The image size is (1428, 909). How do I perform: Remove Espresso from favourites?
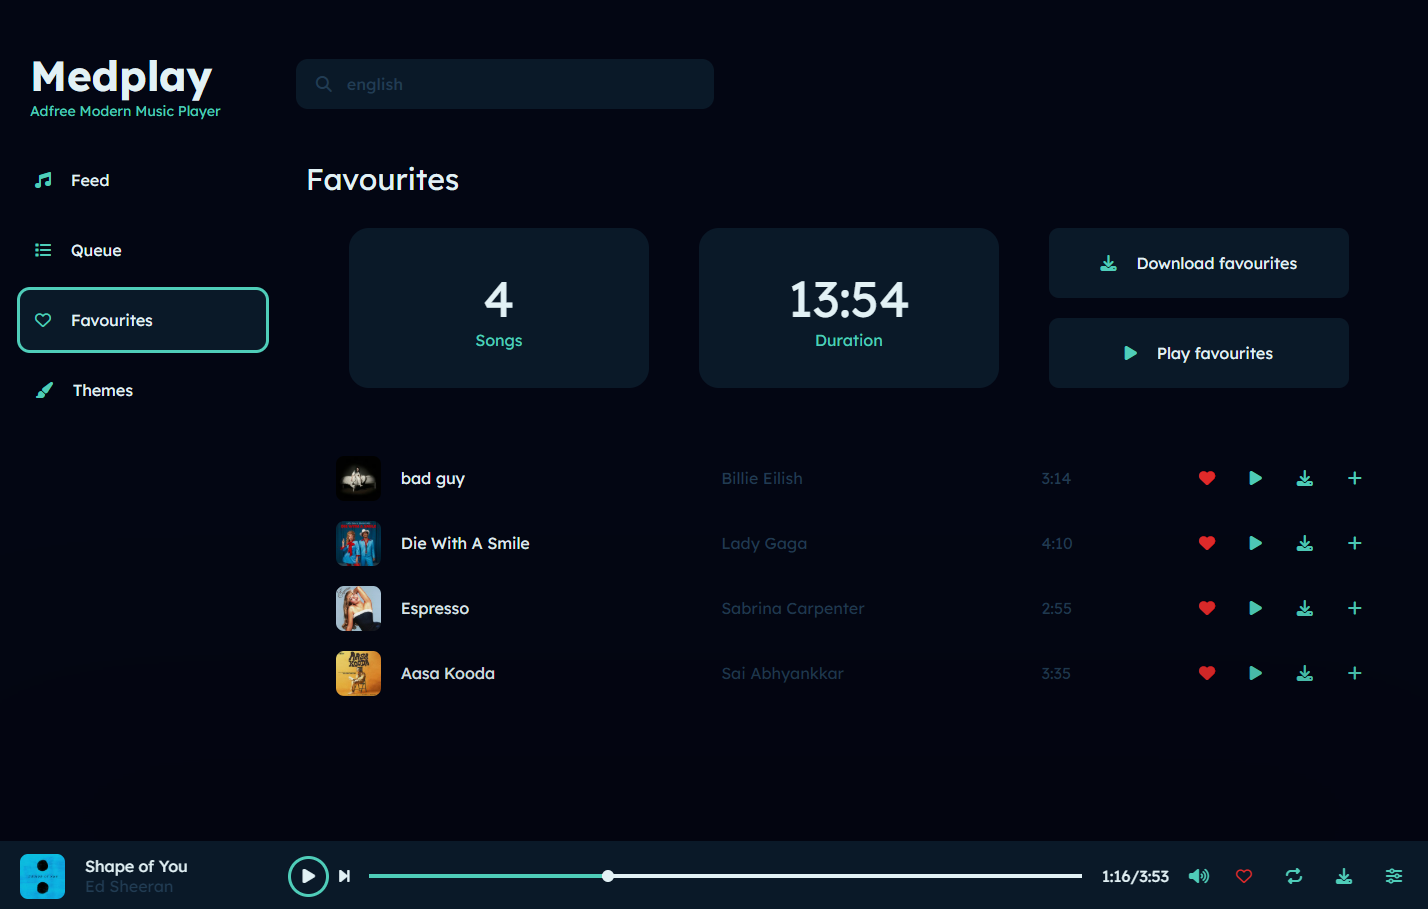coord(1207,608)
